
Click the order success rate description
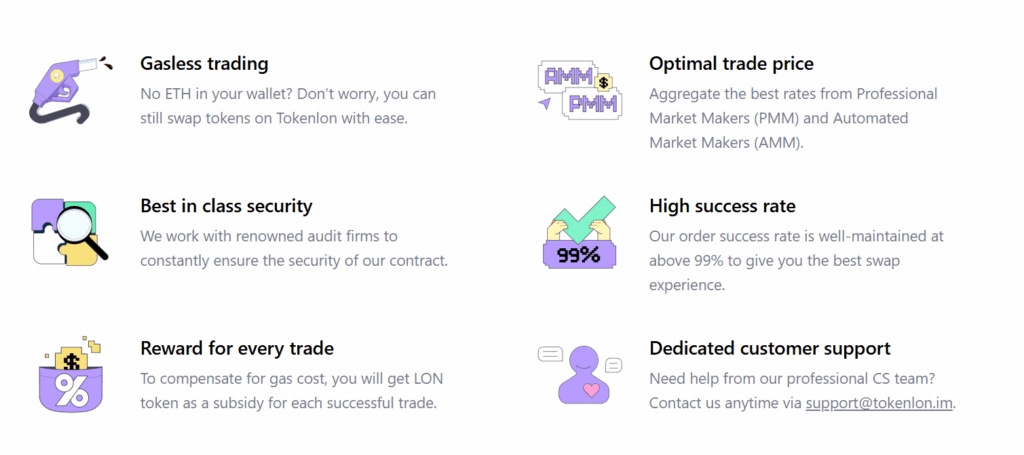tap(796, 260)
